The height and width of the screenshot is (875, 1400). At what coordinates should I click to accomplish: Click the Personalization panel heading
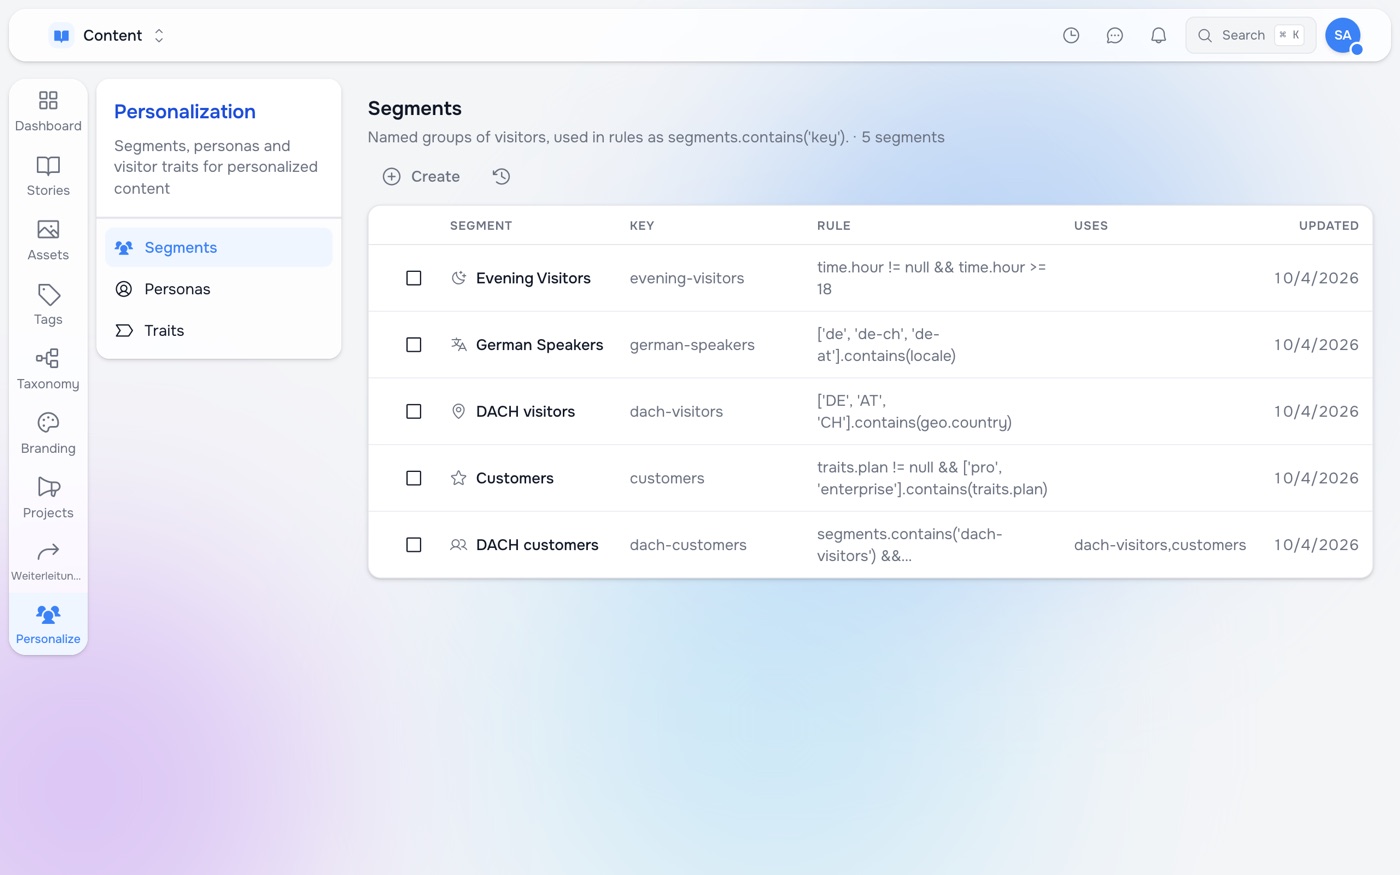(x=185, y=112)
